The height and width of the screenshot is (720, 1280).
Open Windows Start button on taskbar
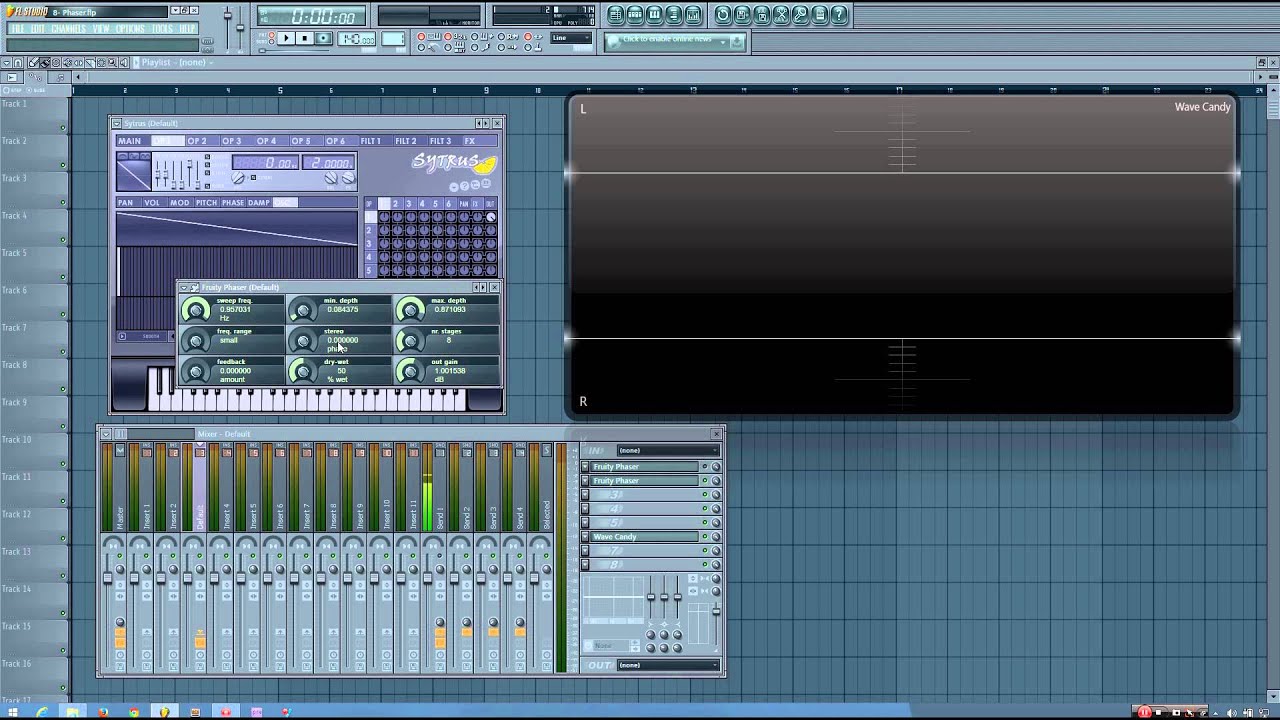click(x=12, y=712)
